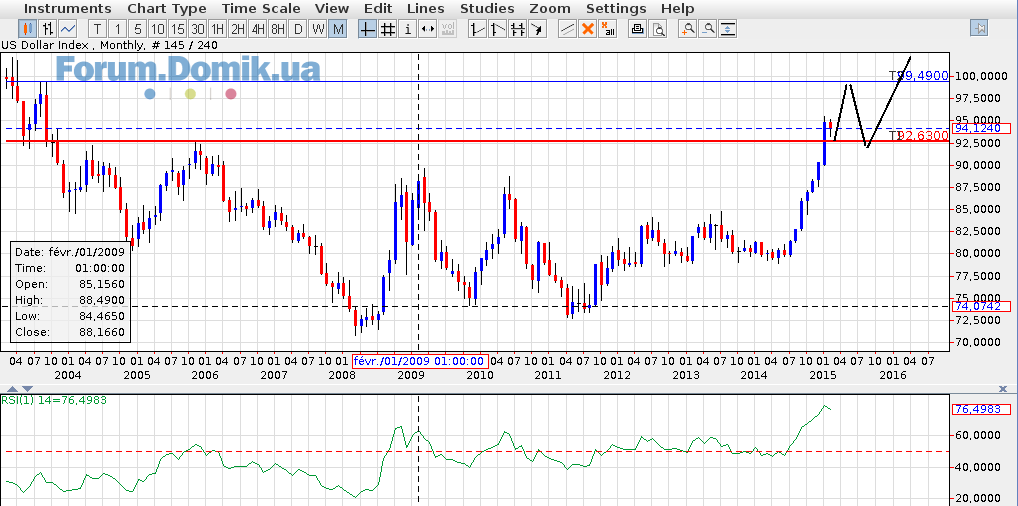The height and width of the screenshot is (506, 1018).
Task: Open the Studies menu
Action: [487, 8]
